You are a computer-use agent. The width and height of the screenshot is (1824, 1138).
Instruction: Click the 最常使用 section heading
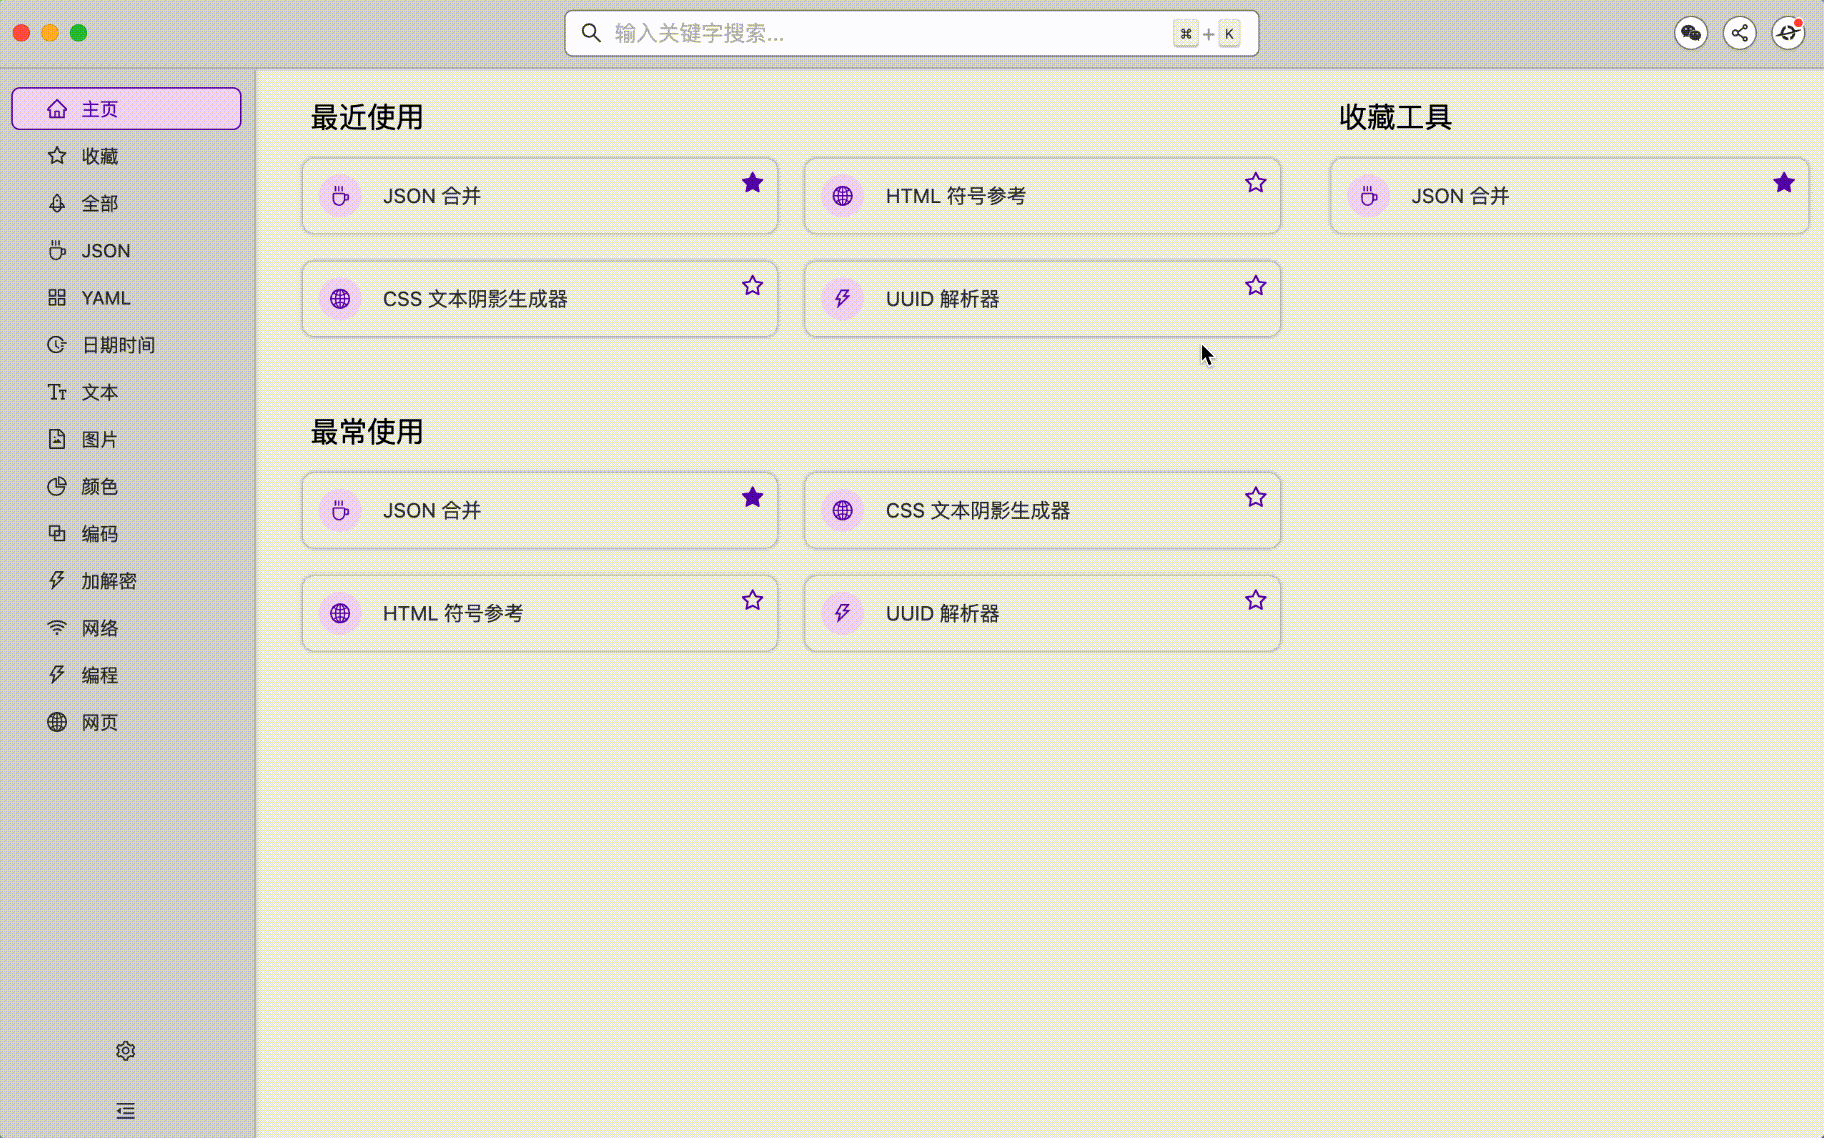coord(367,432)
